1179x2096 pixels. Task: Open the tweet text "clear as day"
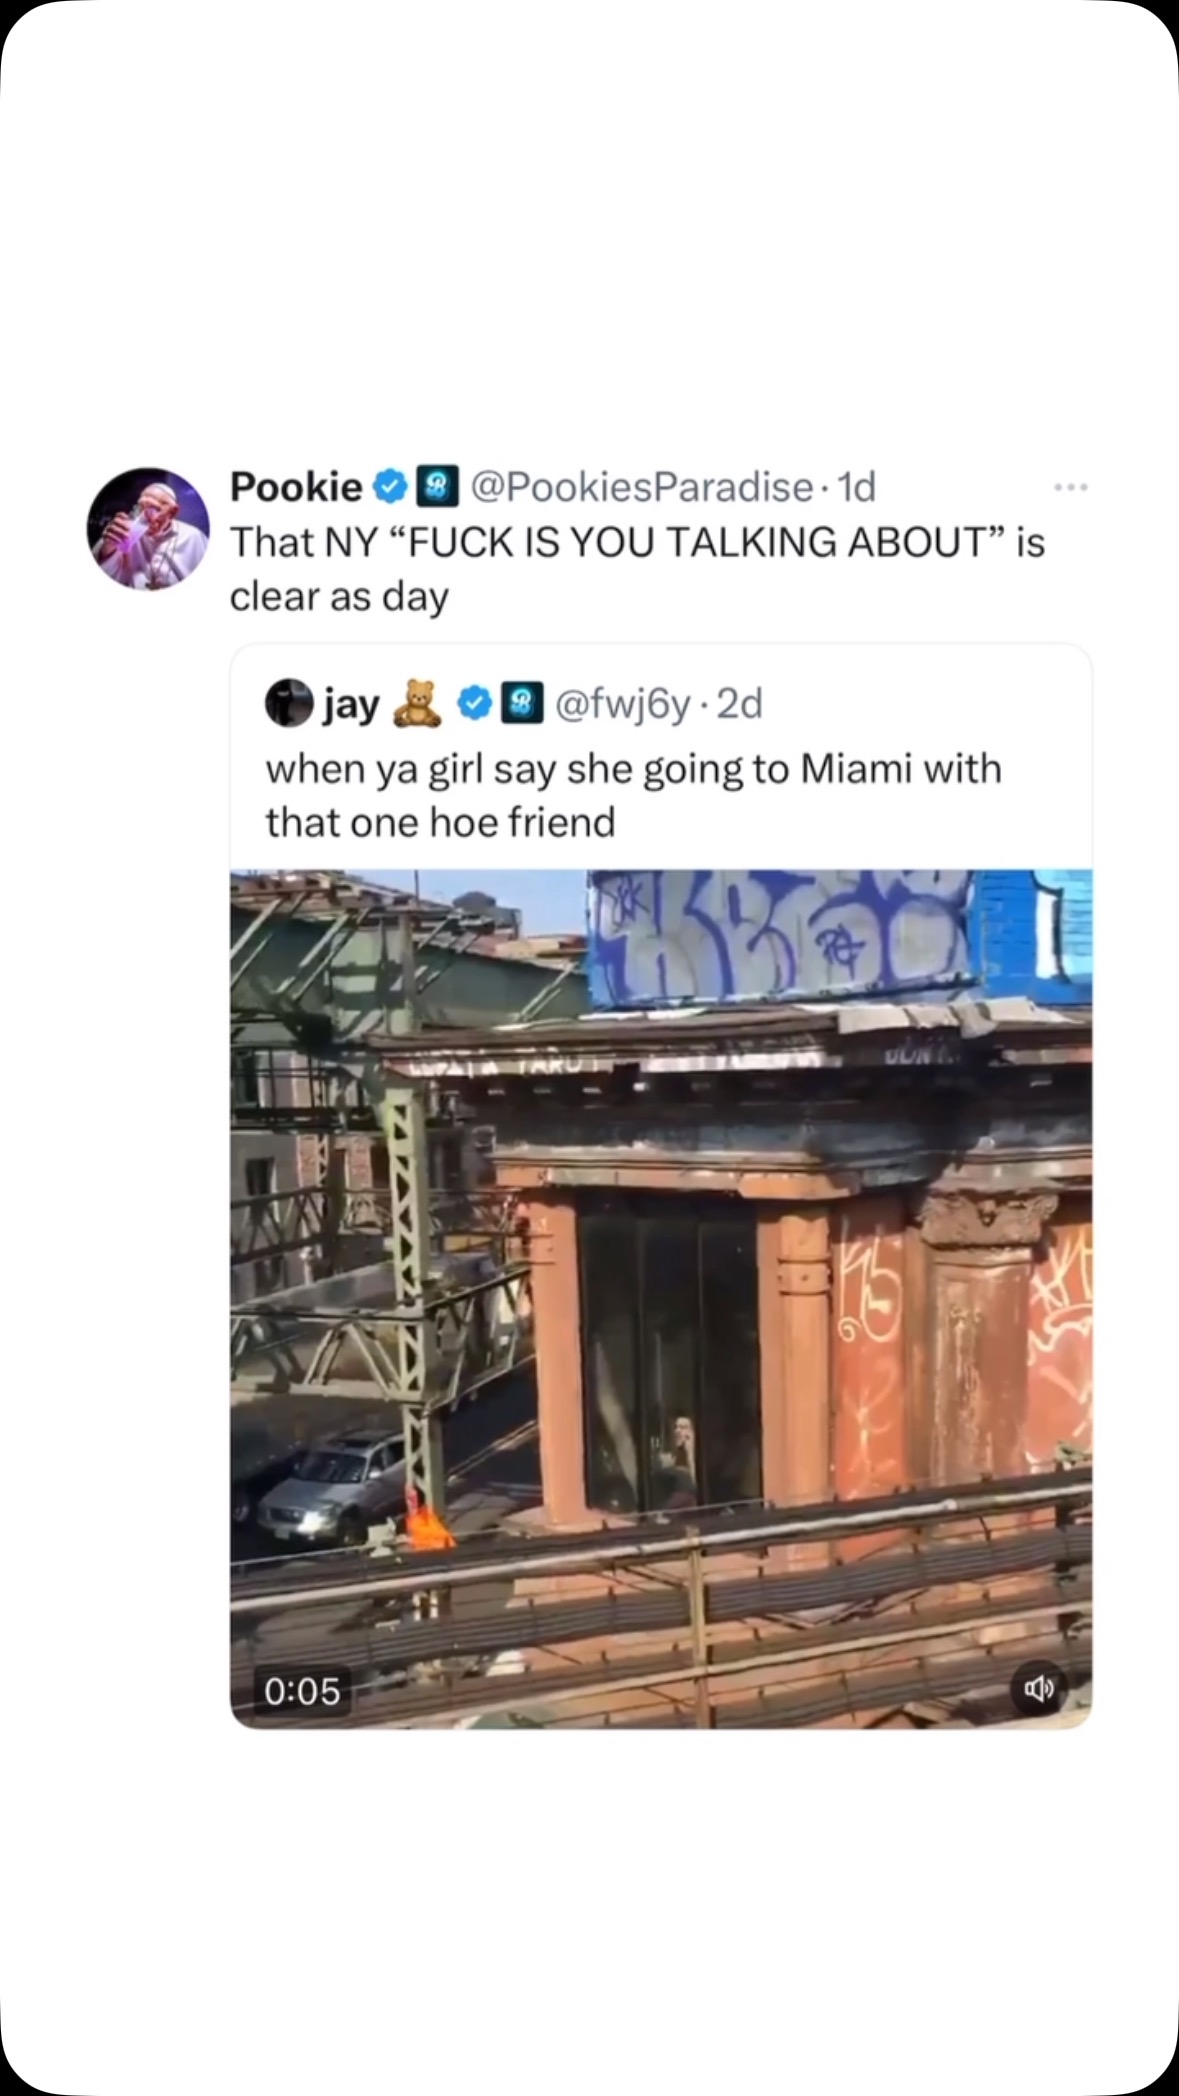coord(339,597)
